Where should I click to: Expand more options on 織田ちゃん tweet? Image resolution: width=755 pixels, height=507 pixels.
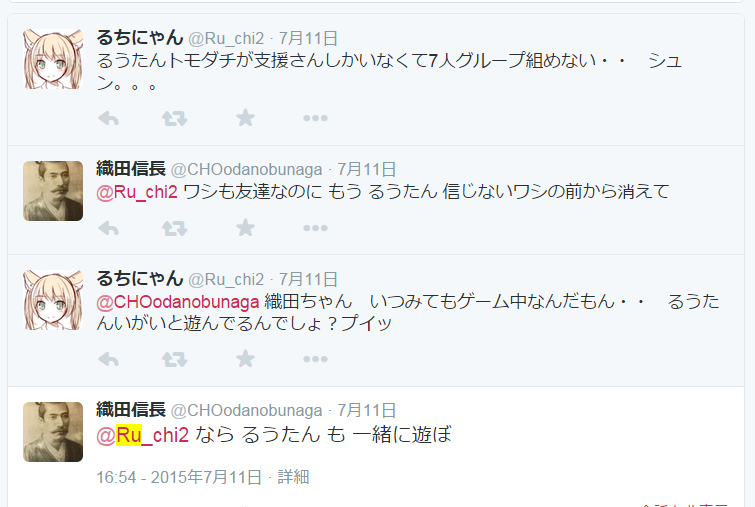(x=315, y=359)
